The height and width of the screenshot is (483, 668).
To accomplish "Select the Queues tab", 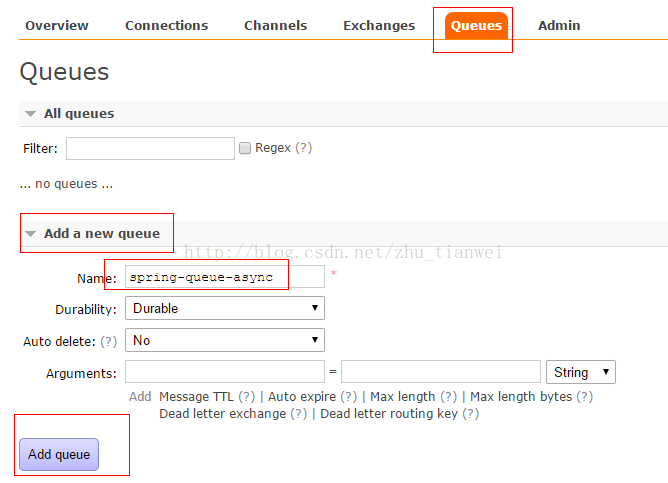I will (x=476, y=26).
